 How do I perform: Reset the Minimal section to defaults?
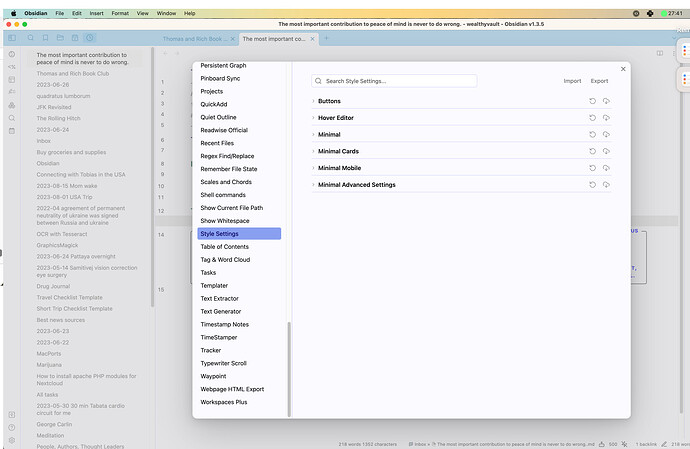[592, 135]
